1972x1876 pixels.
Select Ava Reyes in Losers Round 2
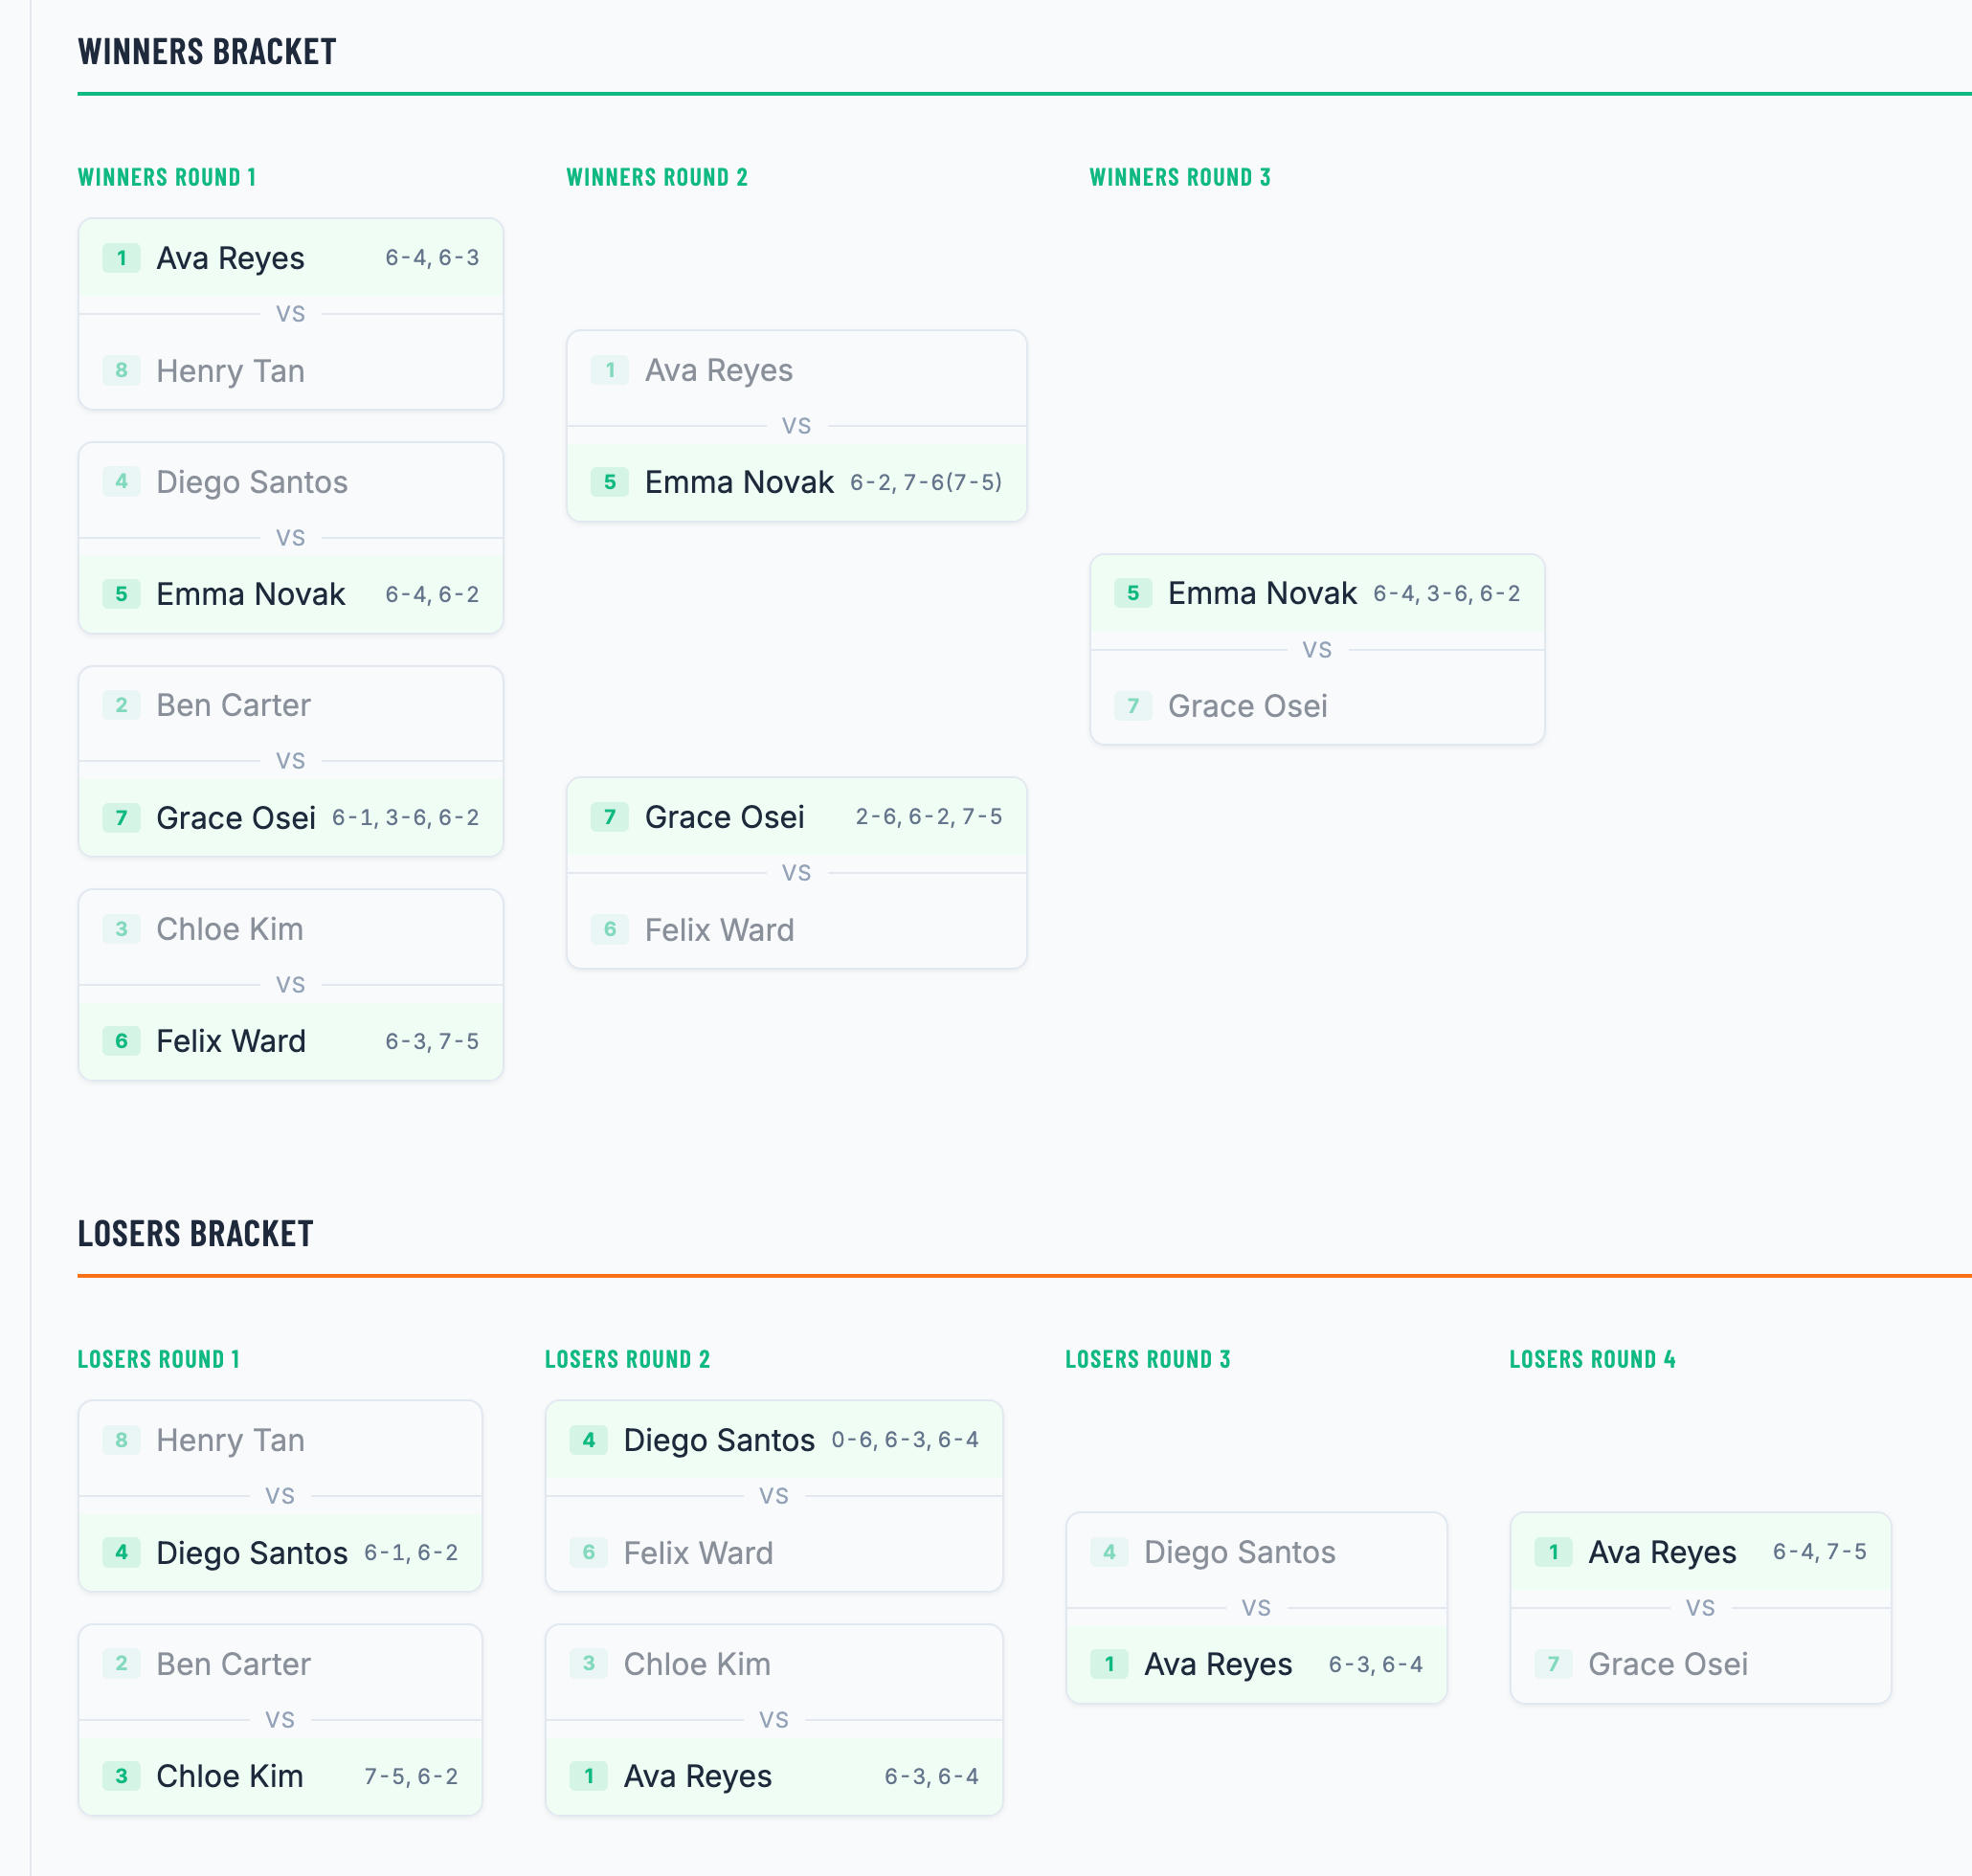click(774, 1776)
